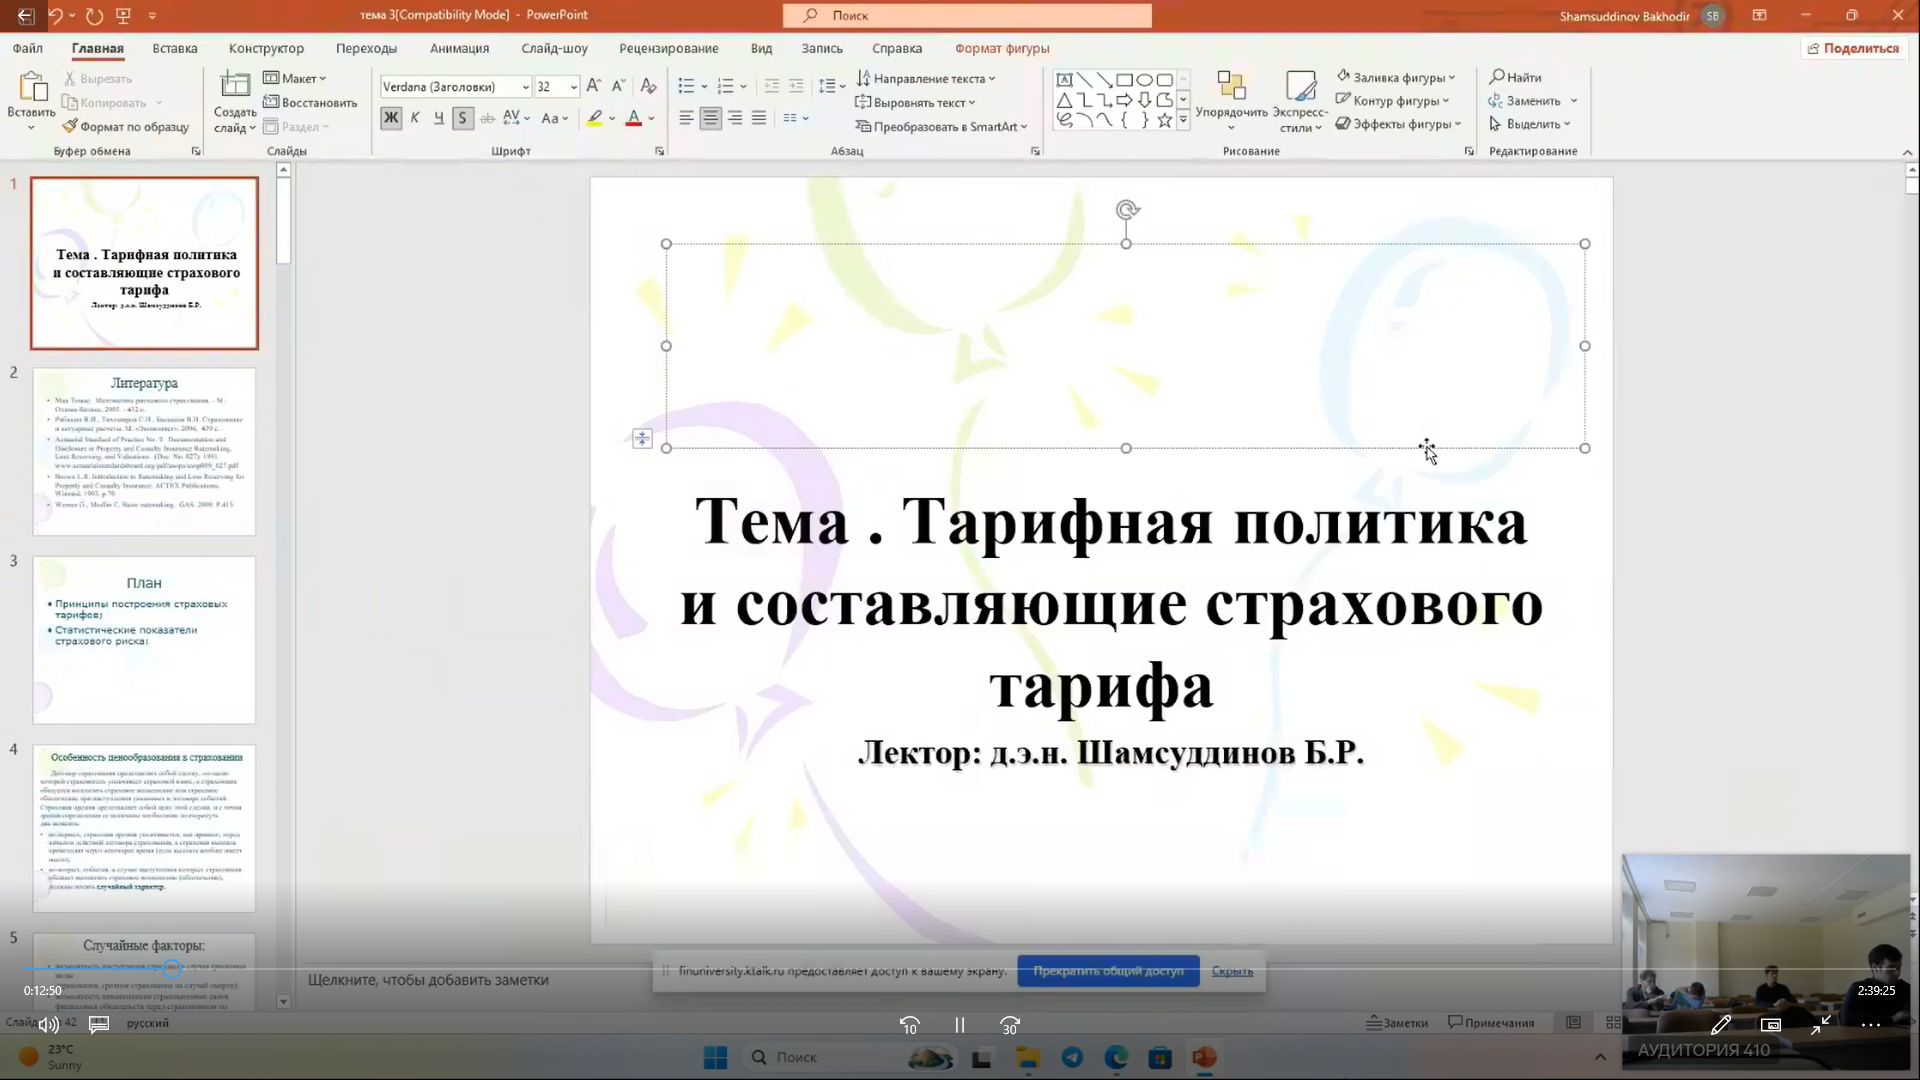Toggle italic formatting button

(415, 118)
